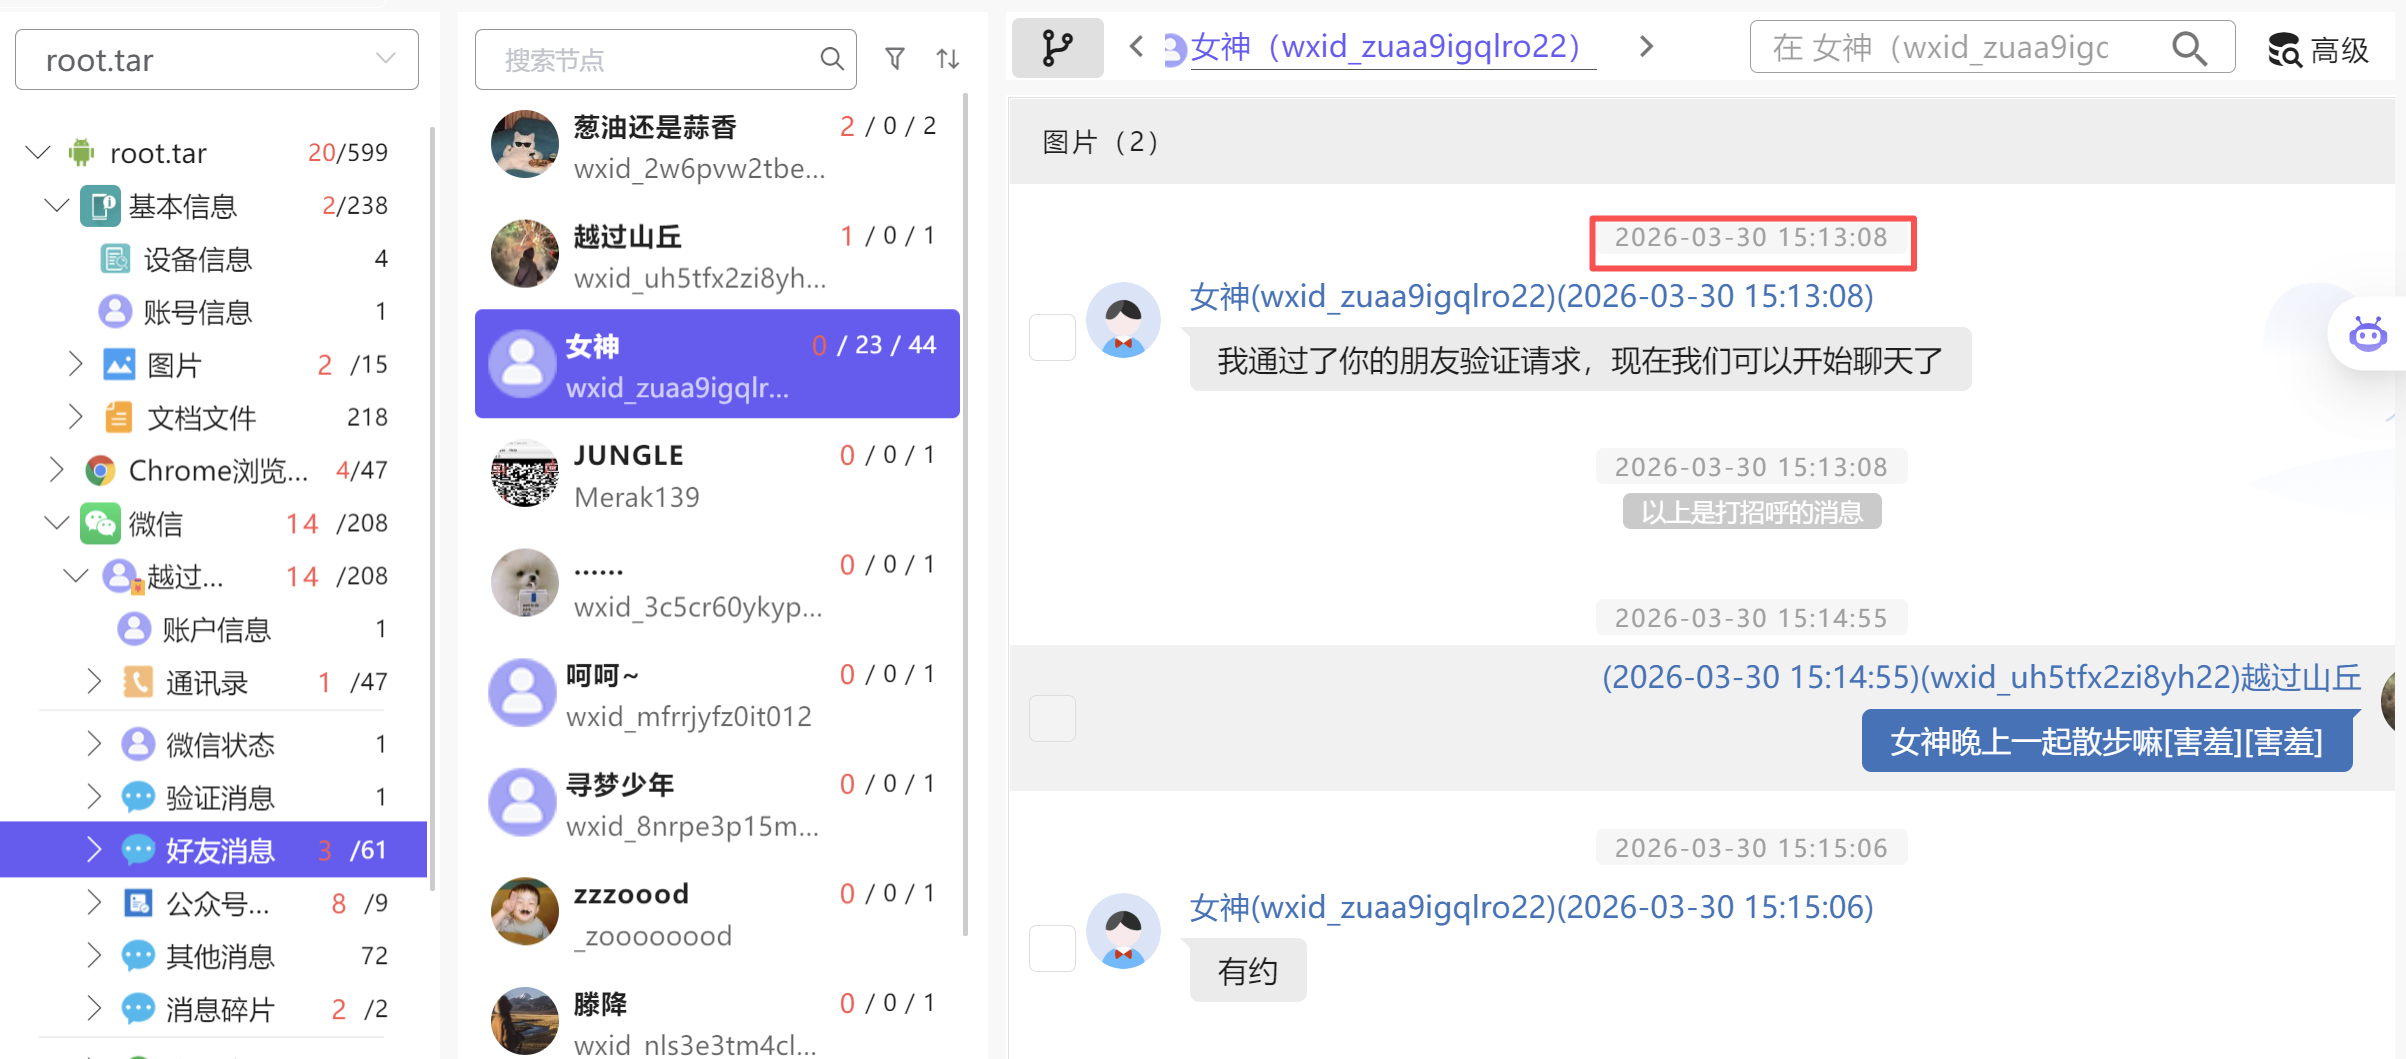Open the robot assistant icon
The image size is (2406, 1059).
point(2367,335)
